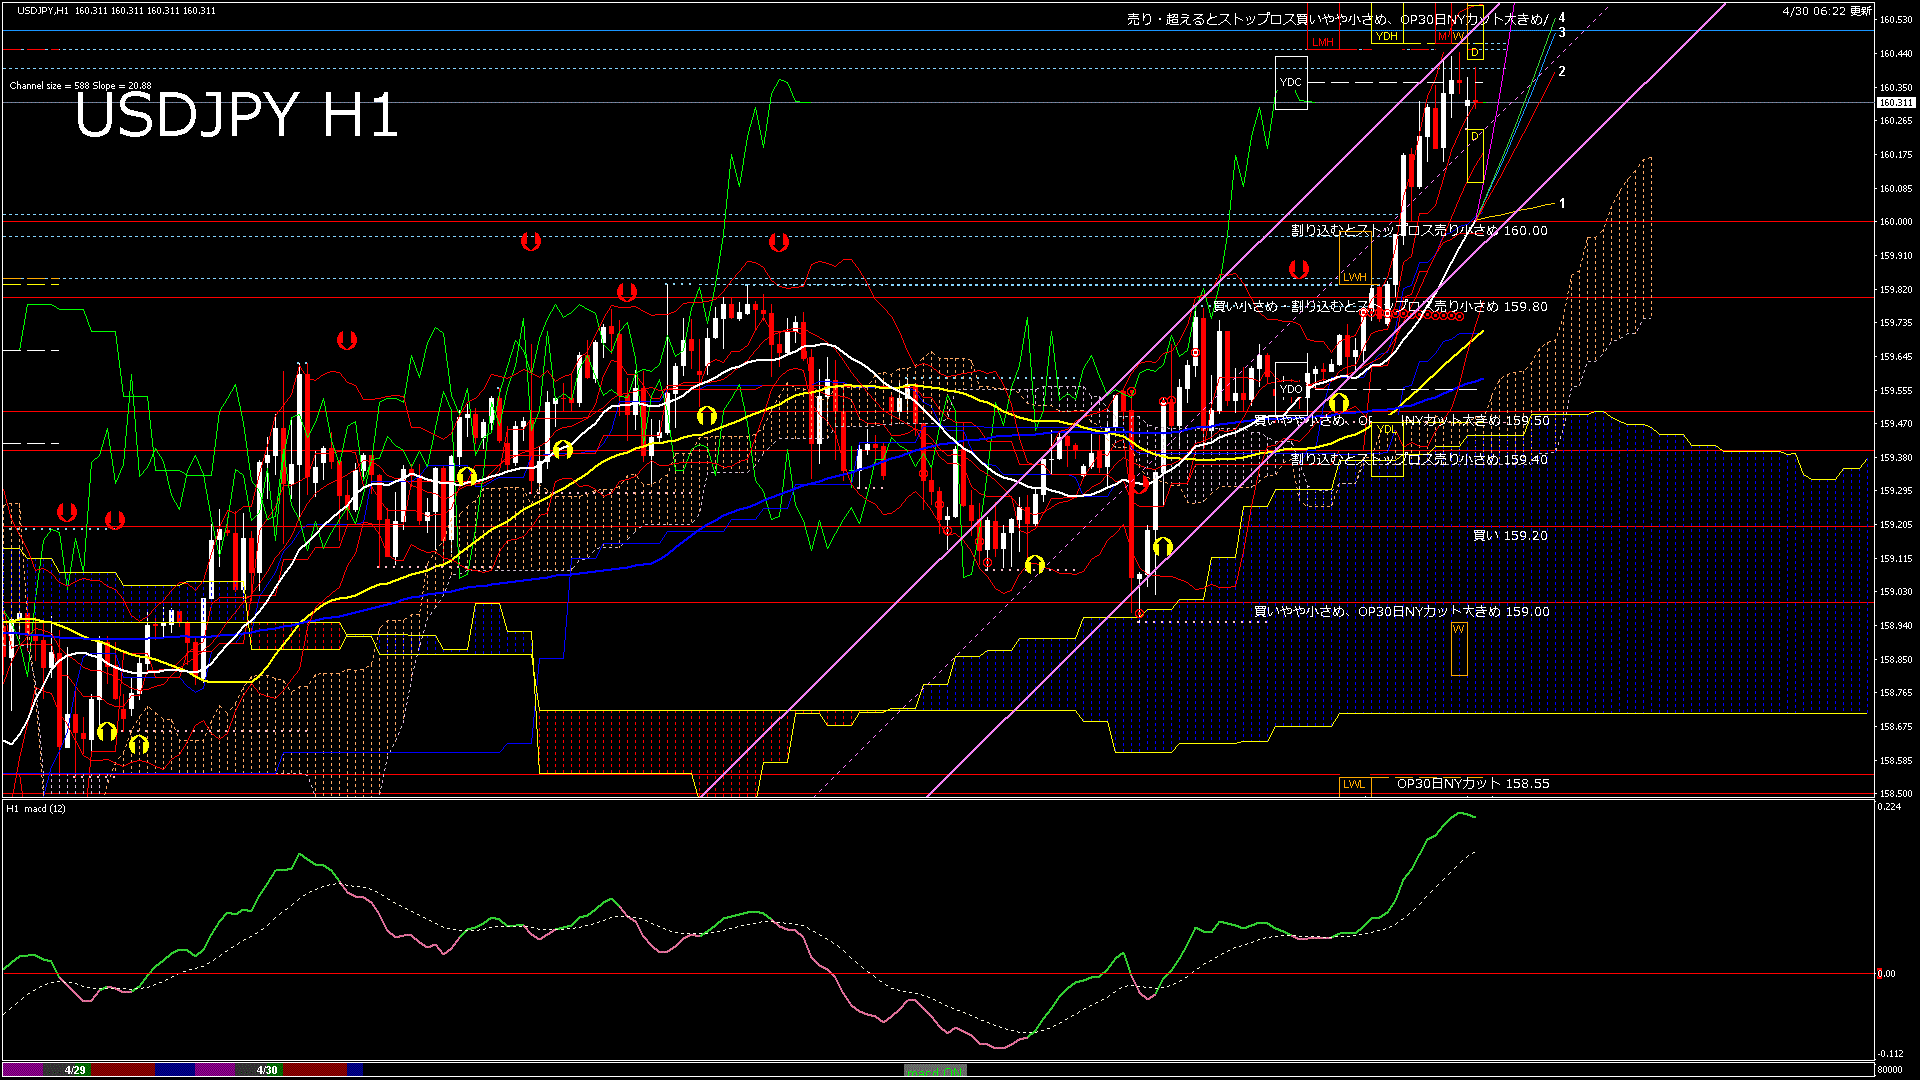Screen dimensions: 1920x1080
Task: Click the orange LWH level marker
Action: (1354, 277)
